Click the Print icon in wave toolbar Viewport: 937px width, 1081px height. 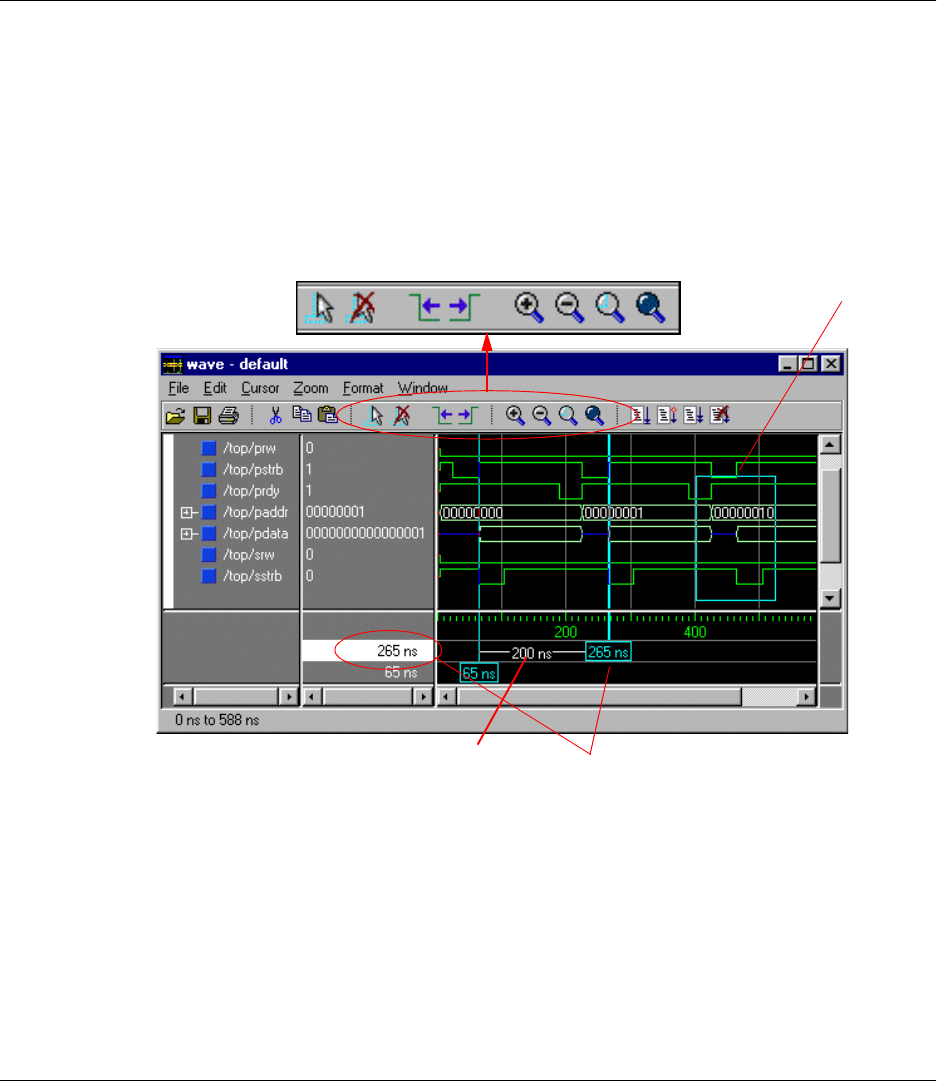click(x=228, y=416)
